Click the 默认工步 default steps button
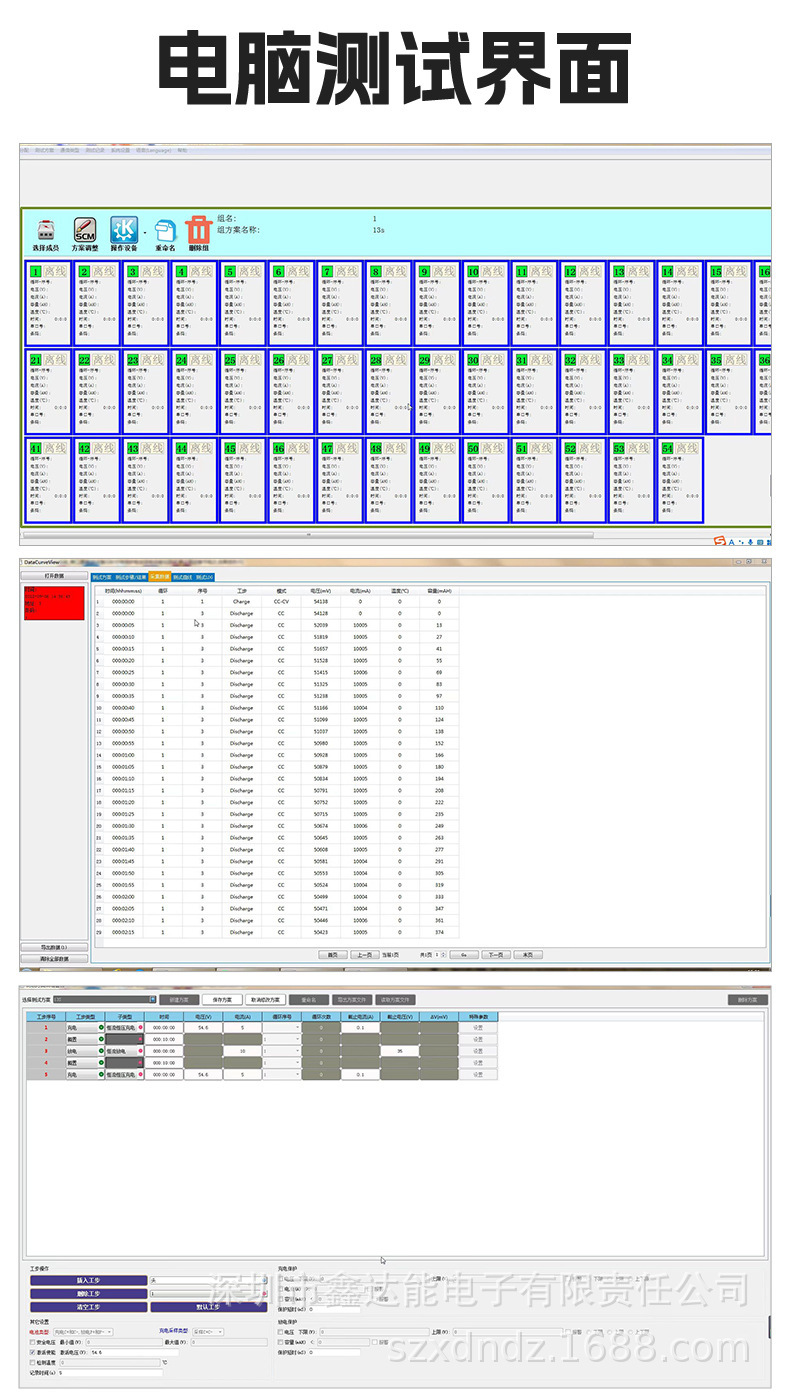 (208, 1307)
